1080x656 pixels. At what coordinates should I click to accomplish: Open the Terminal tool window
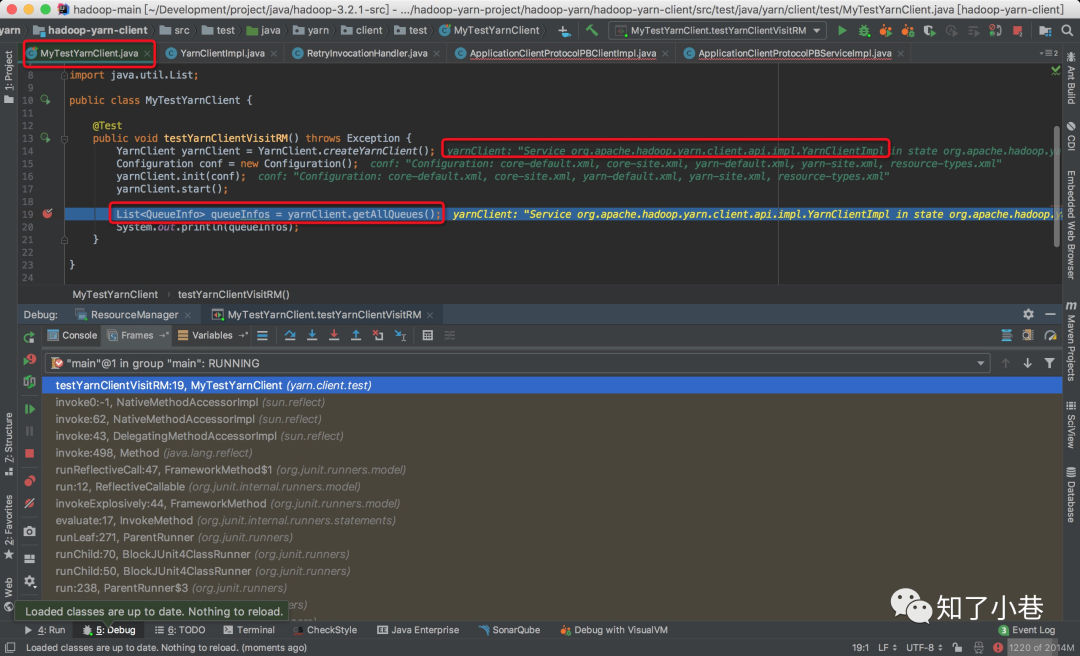[x=249, y=630]
